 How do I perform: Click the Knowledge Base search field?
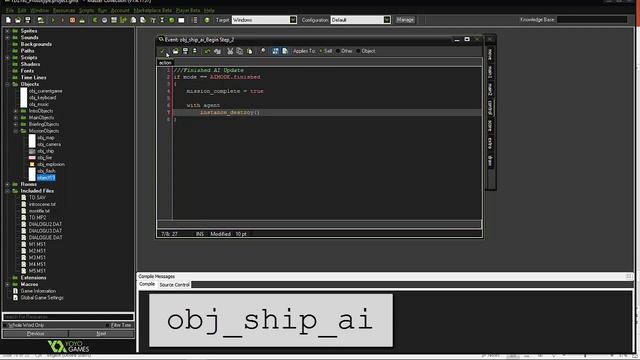[592, 20]
